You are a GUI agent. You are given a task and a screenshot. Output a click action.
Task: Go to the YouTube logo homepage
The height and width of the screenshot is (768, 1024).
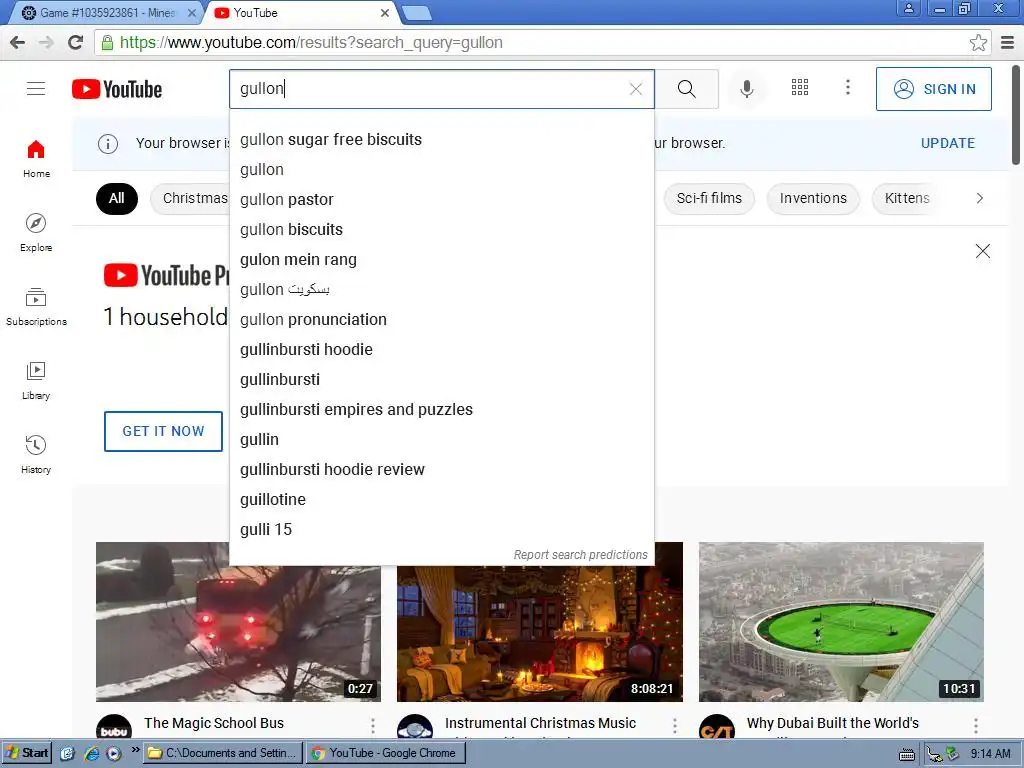tap(117, 89)
